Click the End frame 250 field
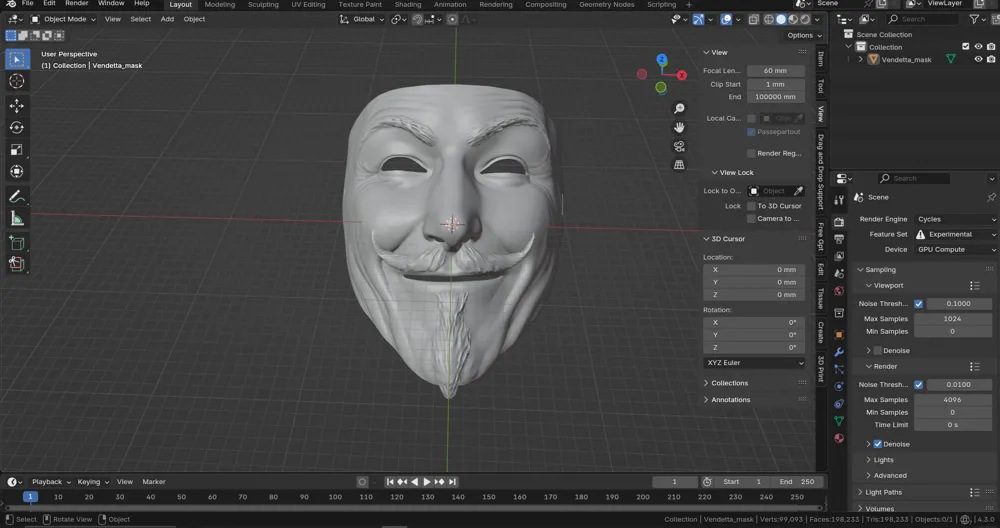Image resolution: width=1000 pixels, height=528 pixels. pos(797,482)
